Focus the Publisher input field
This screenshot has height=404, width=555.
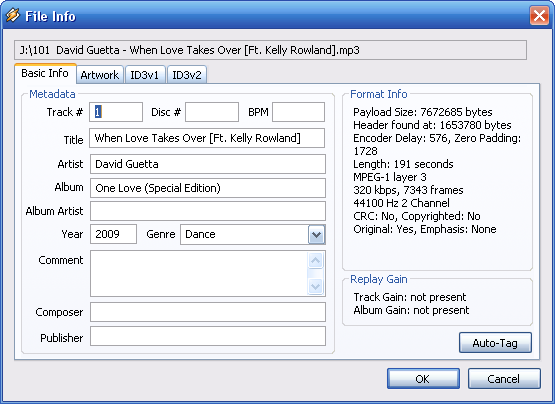click(208, 336)
